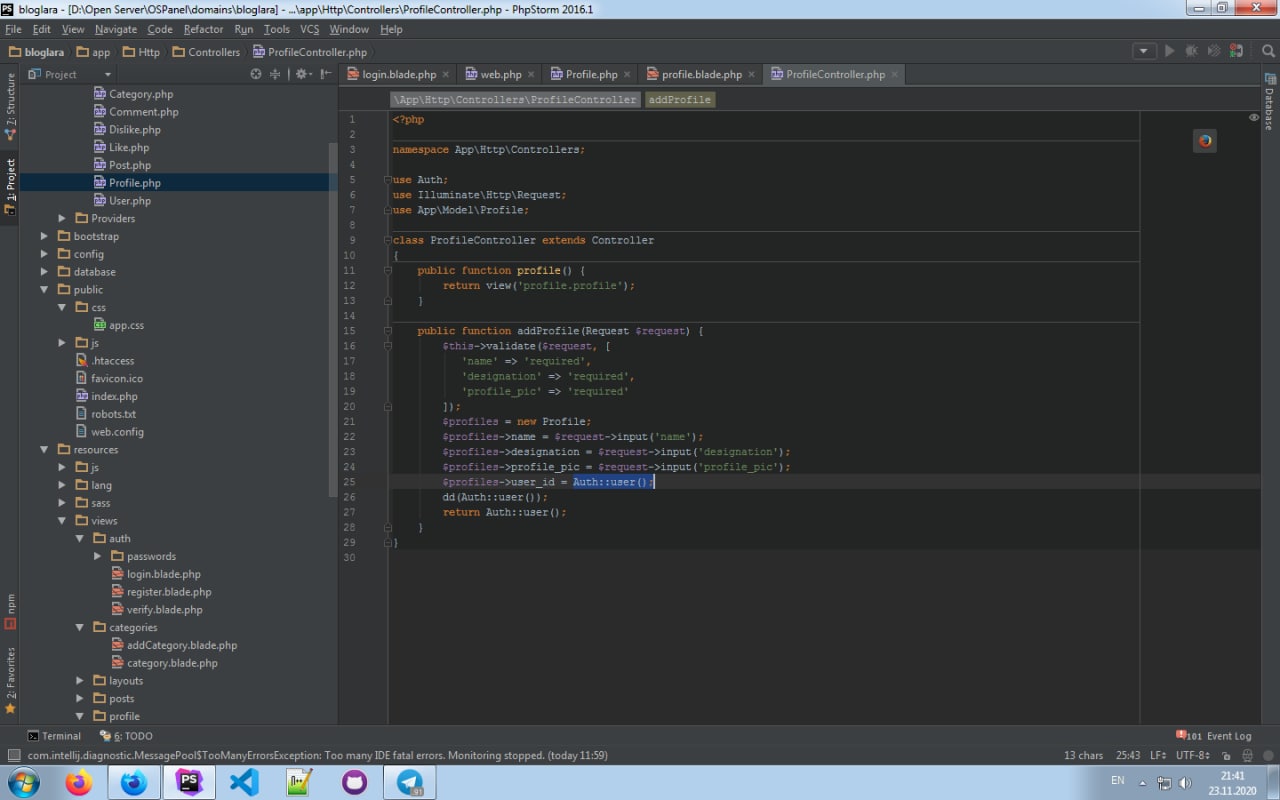Viewport: 1280px width, 800px height.
Task: Open the Terminal tool window button
Action: click(54, 736)
